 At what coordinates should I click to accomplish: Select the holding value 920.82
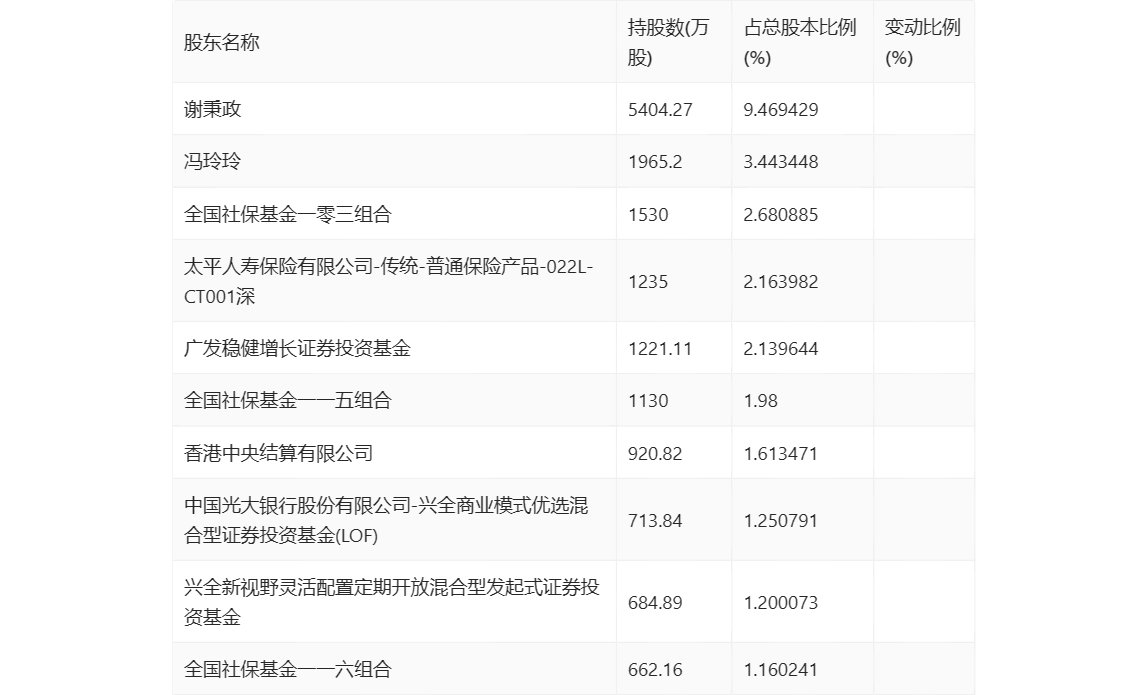pyautogui.click(x=655, y=454)
